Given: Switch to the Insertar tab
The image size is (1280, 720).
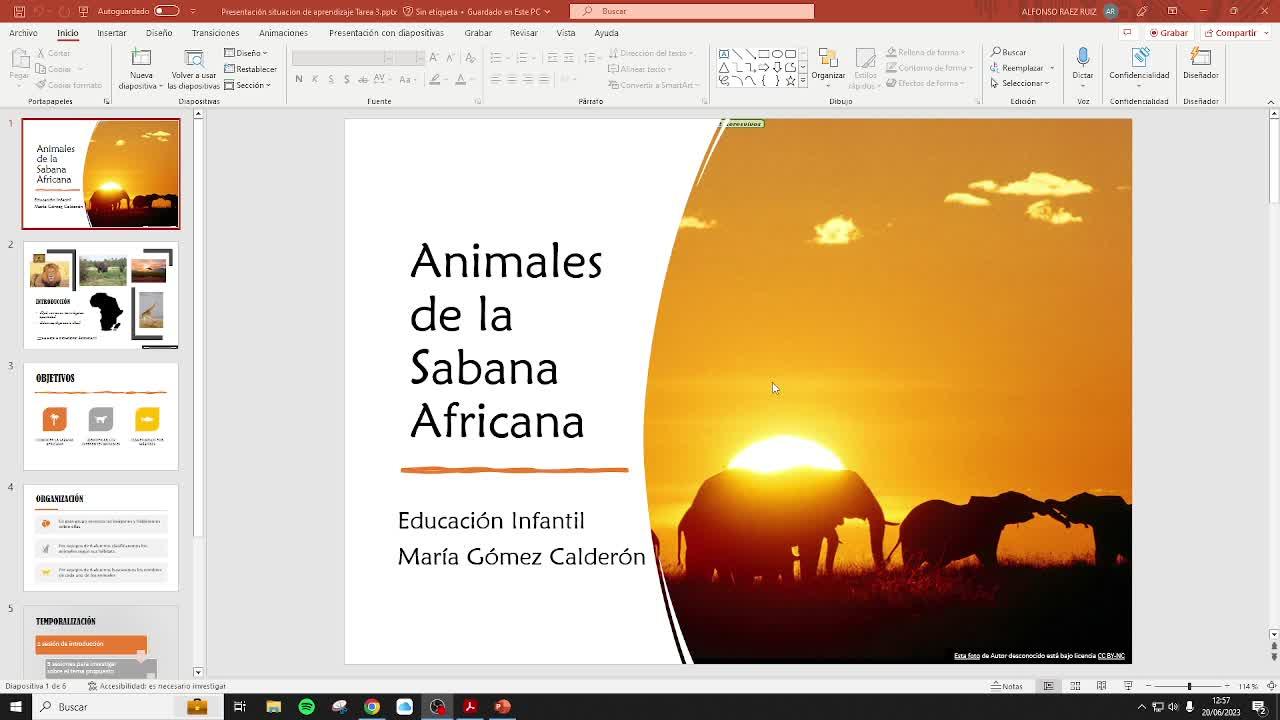Looking at the screenshot, I should [x=111, y=33].
